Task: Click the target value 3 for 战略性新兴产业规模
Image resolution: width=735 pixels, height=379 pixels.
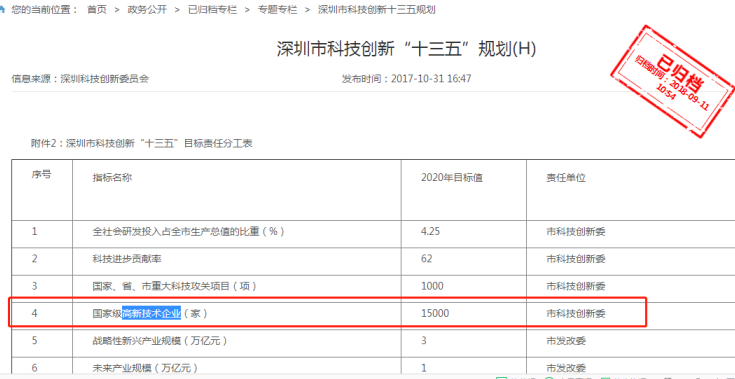Action: (424, 341)
